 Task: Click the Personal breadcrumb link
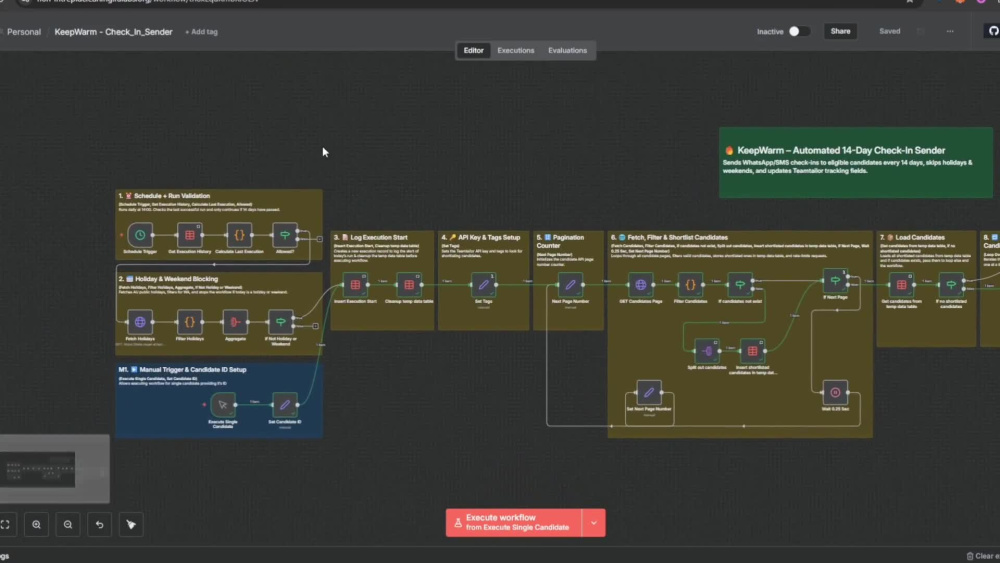(x=24, y=32)
